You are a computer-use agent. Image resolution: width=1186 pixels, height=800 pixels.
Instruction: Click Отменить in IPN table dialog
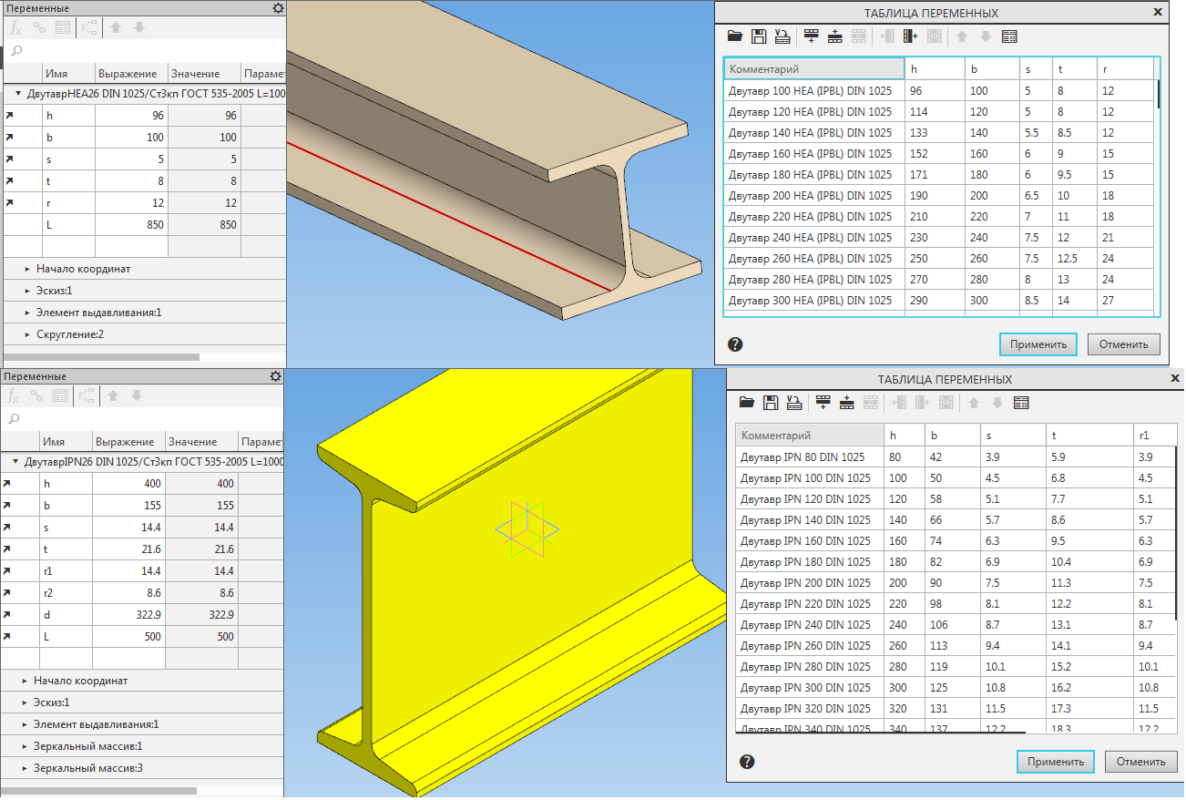click(x=1141, y=762)
